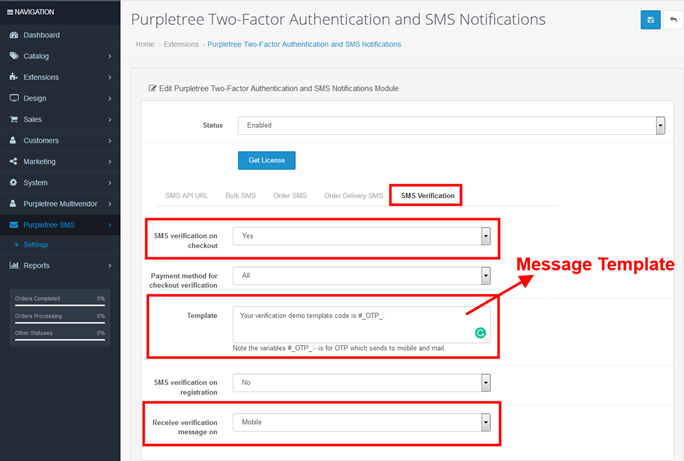Click the Catalog tags icon
Viewport: 684px width, 461px height.
(14, 56)
